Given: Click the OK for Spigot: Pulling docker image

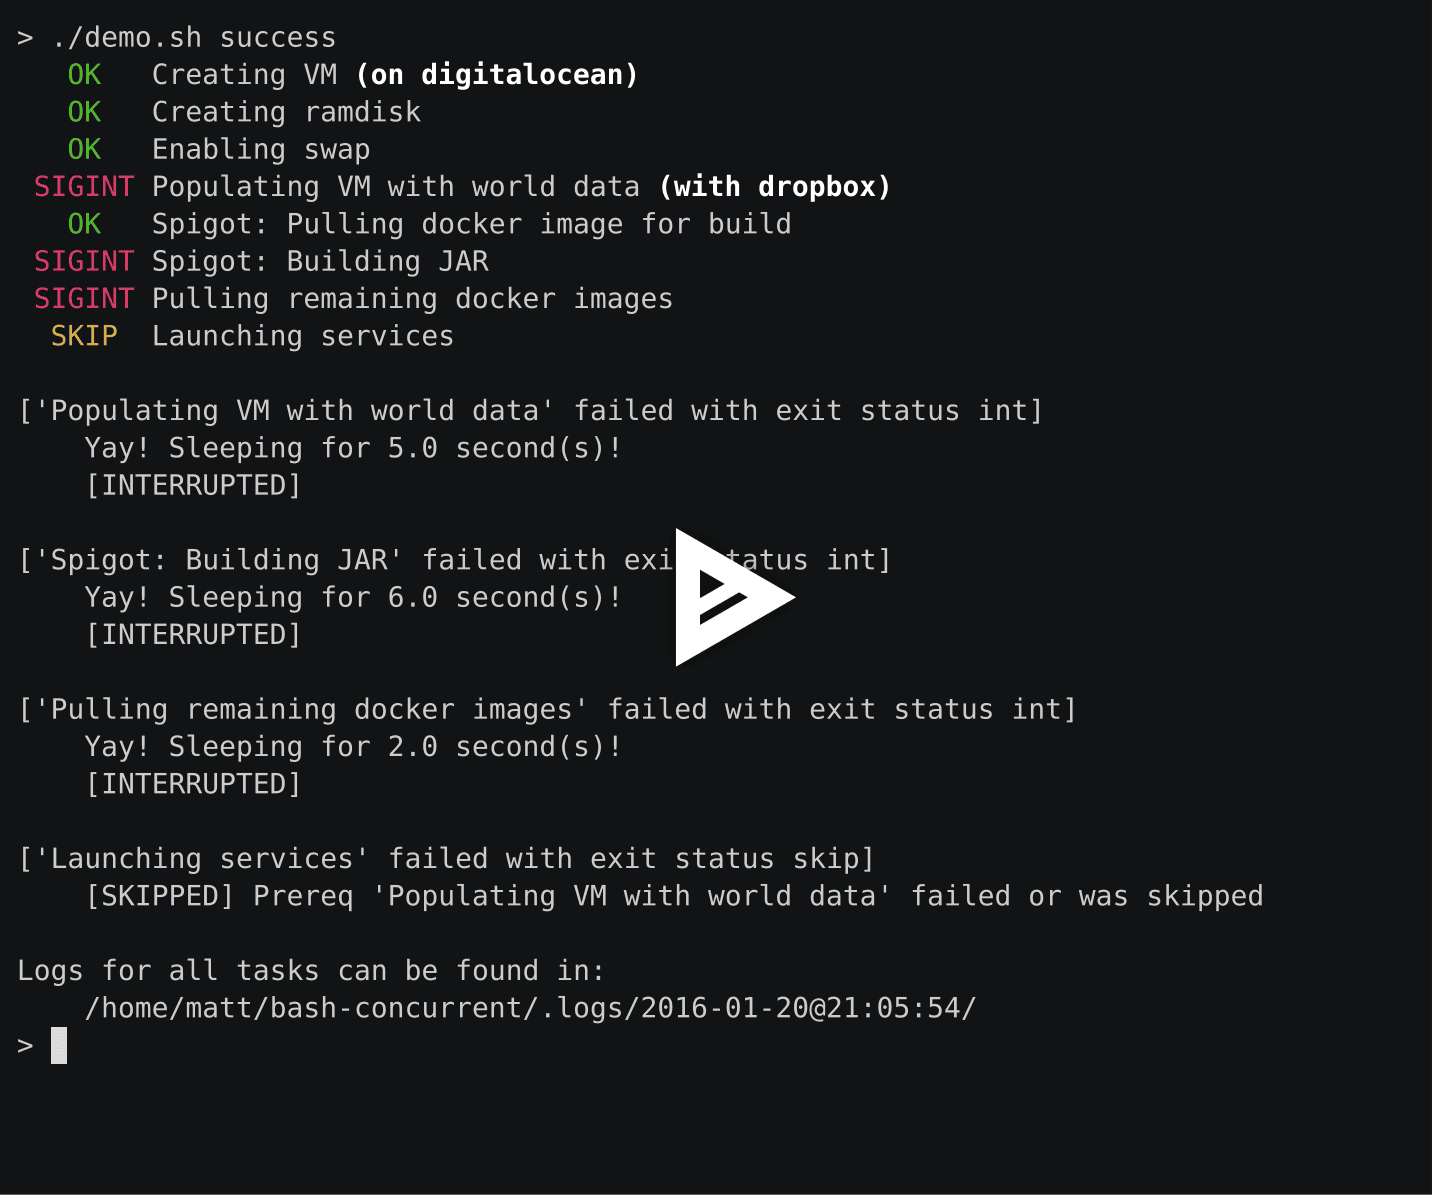Looking at the screenshot, I should pyautogui.click(x=84, y=224).
